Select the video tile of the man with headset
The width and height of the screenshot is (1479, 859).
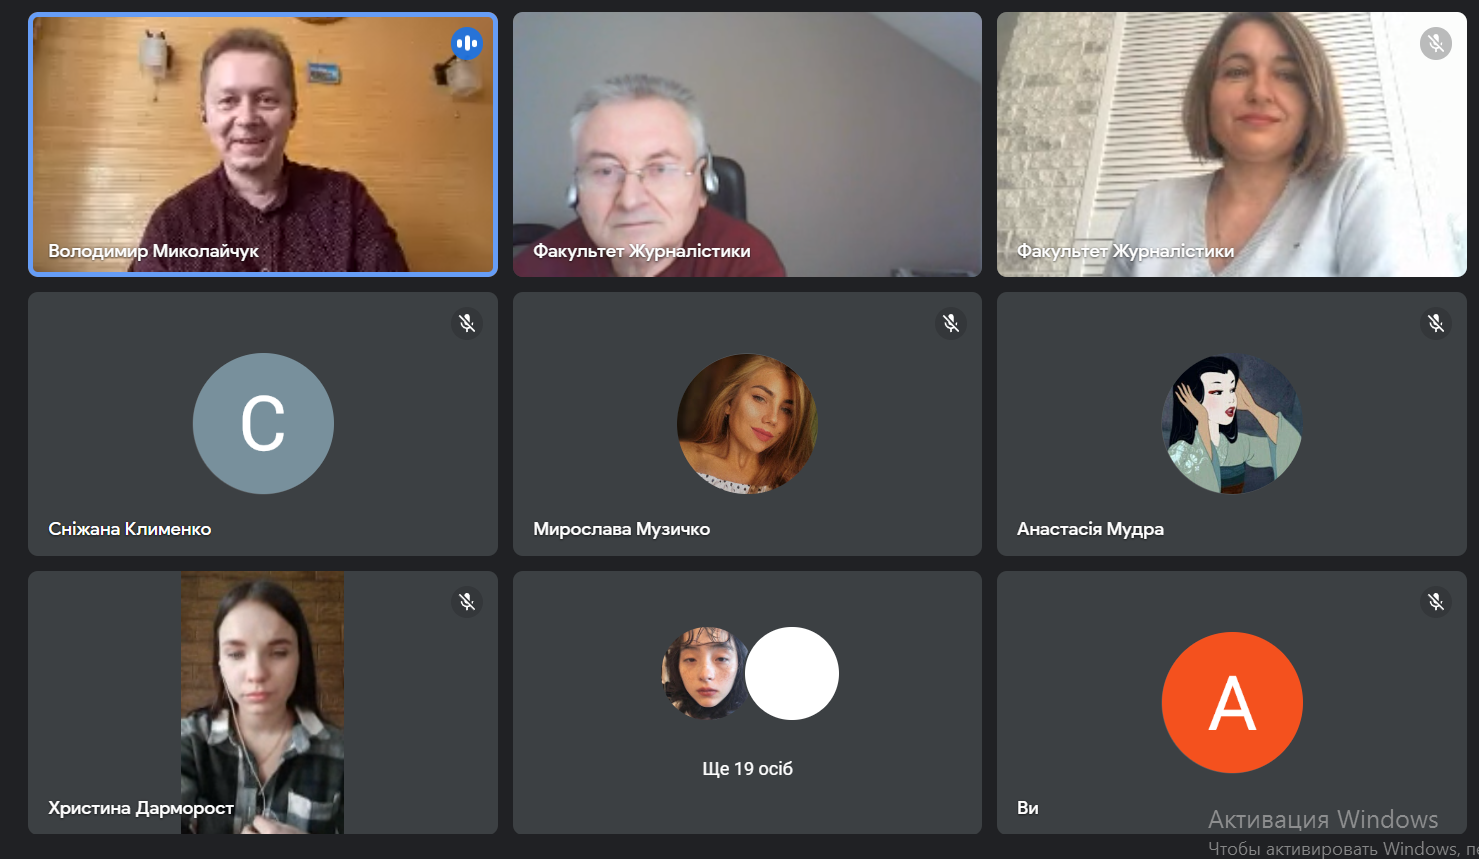point(747,144)
